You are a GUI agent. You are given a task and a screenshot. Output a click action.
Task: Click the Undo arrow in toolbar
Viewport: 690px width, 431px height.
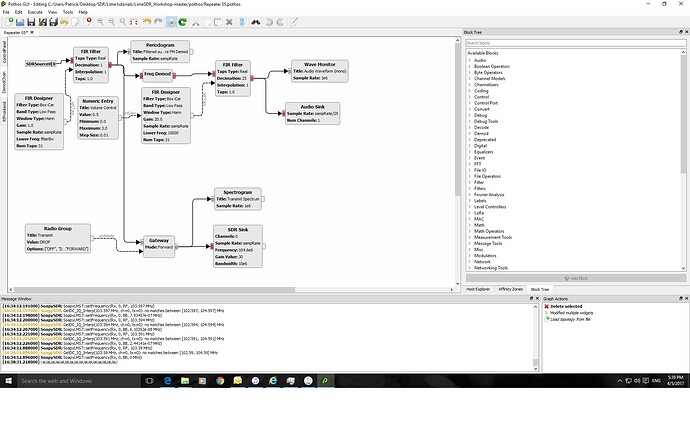146,21
